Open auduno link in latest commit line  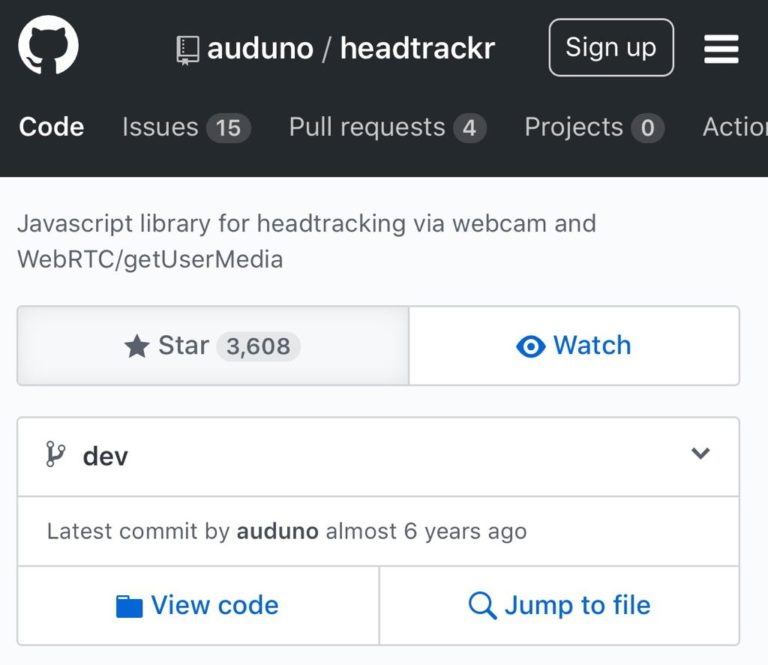point(277,531)
